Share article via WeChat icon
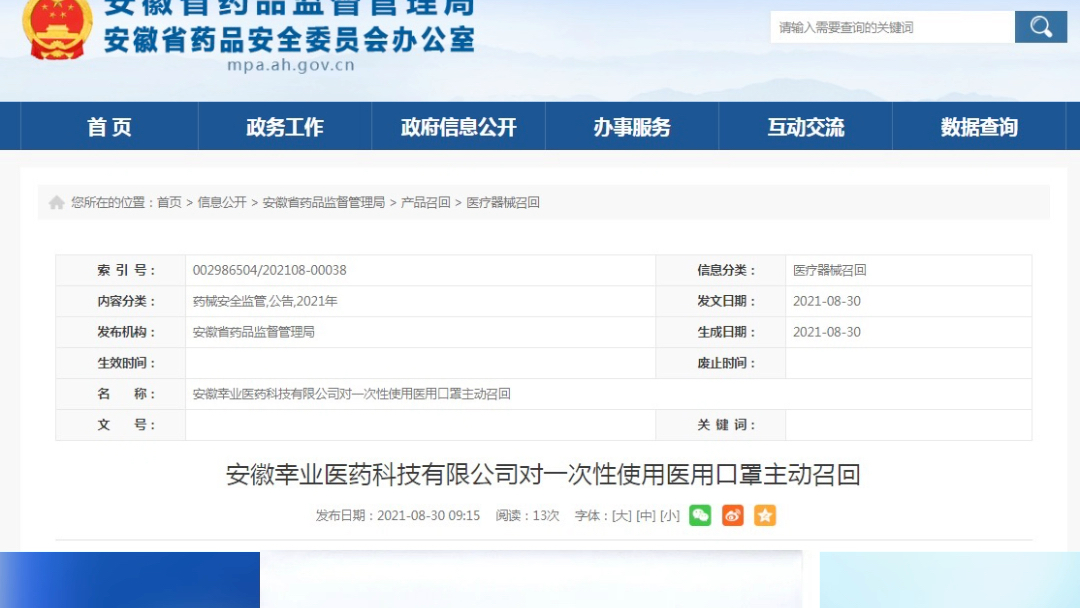The image size is (1080, 608). [700, 516]
